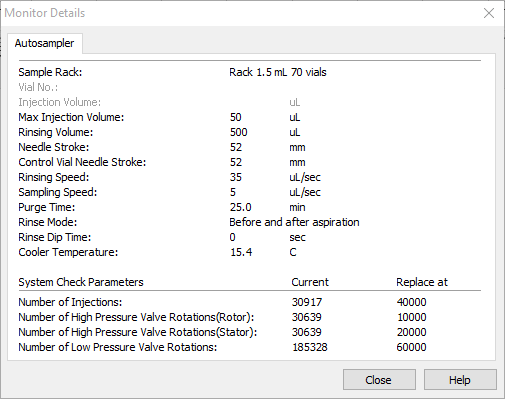Click the Purge Time label
505x399 pixels.
[47, 207]
